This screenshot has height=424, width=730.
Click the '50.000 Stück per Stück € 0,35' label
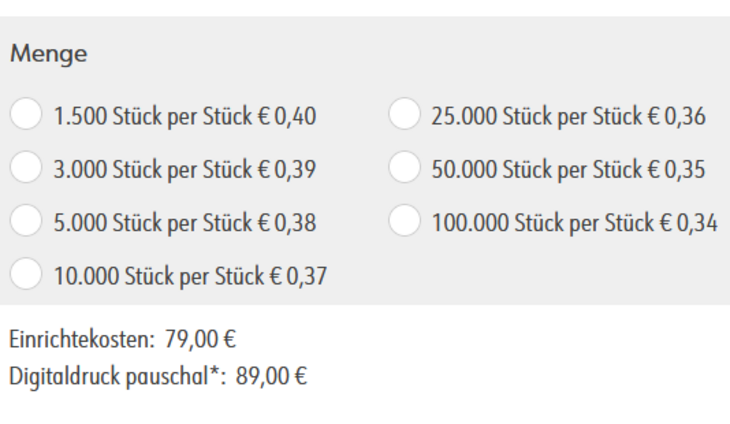click(x=568, y=169)
